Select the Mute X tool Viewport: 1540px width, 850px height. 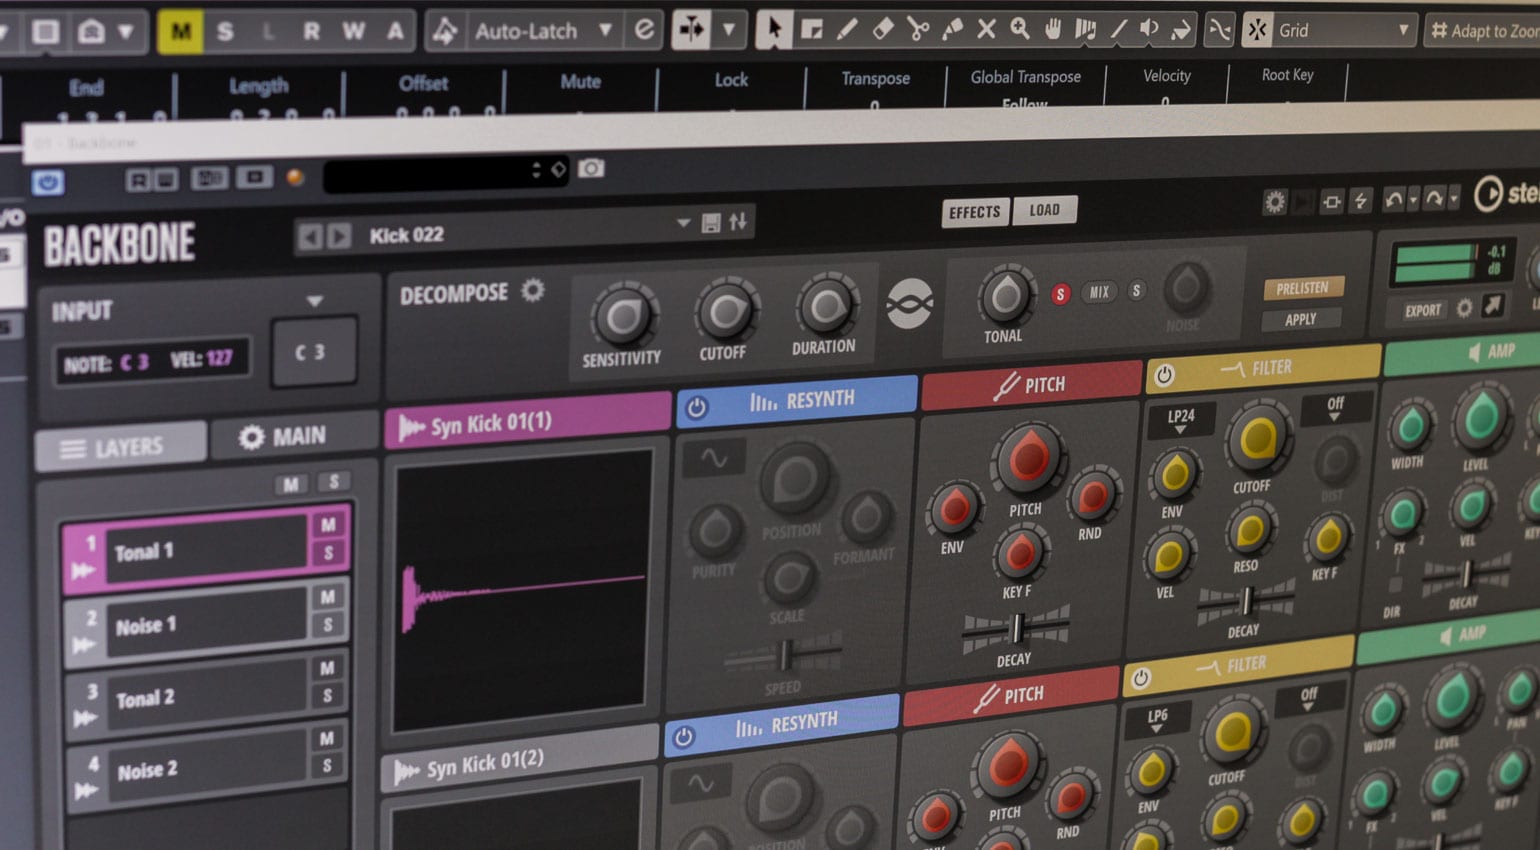[x=986, y=29]
